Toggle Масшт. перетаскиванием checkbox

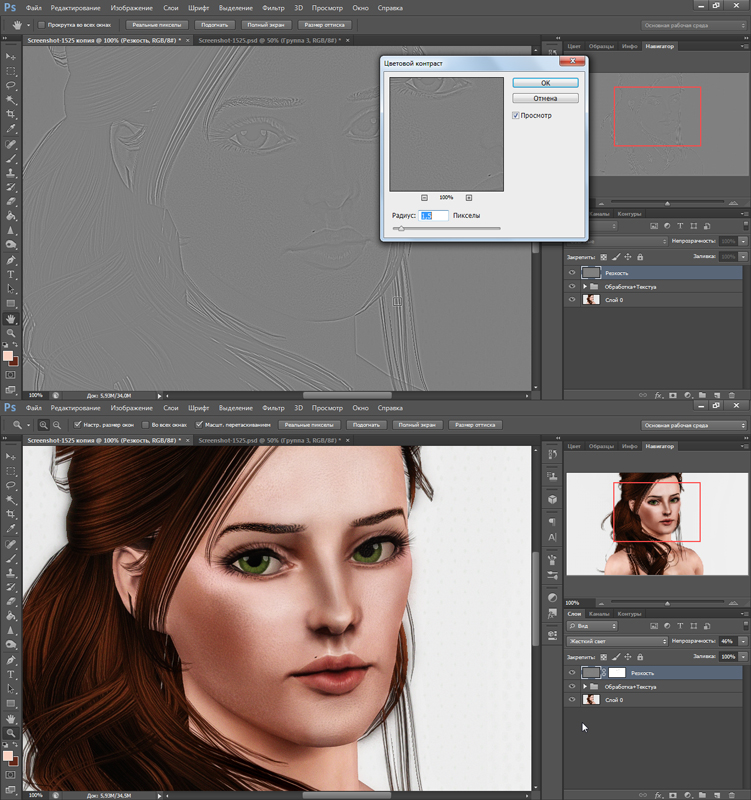[199, 424]
